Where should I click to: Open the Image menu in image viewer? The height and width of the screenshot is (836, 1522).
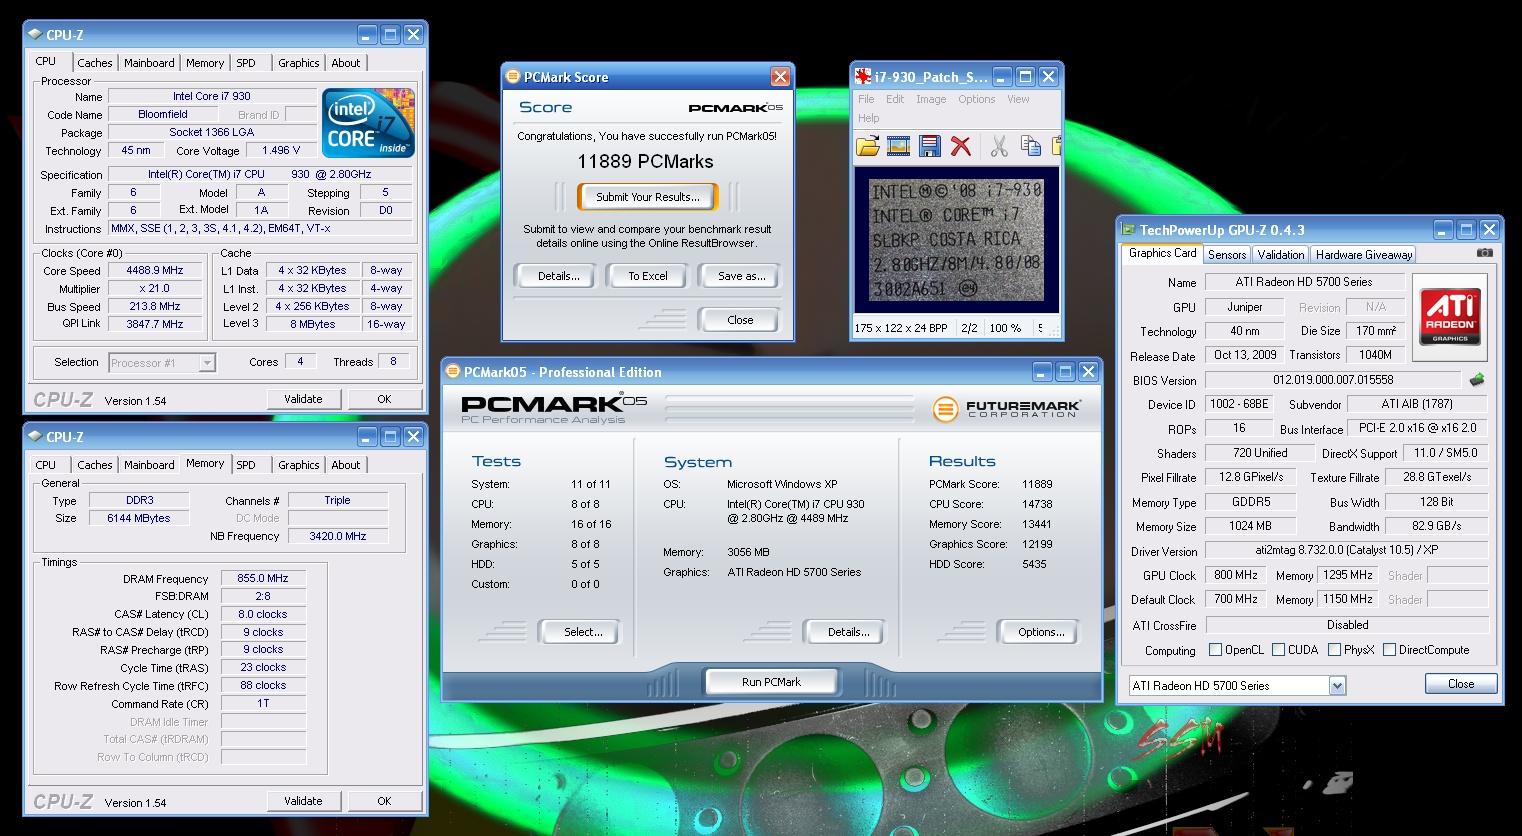click(x=931, y=99)
